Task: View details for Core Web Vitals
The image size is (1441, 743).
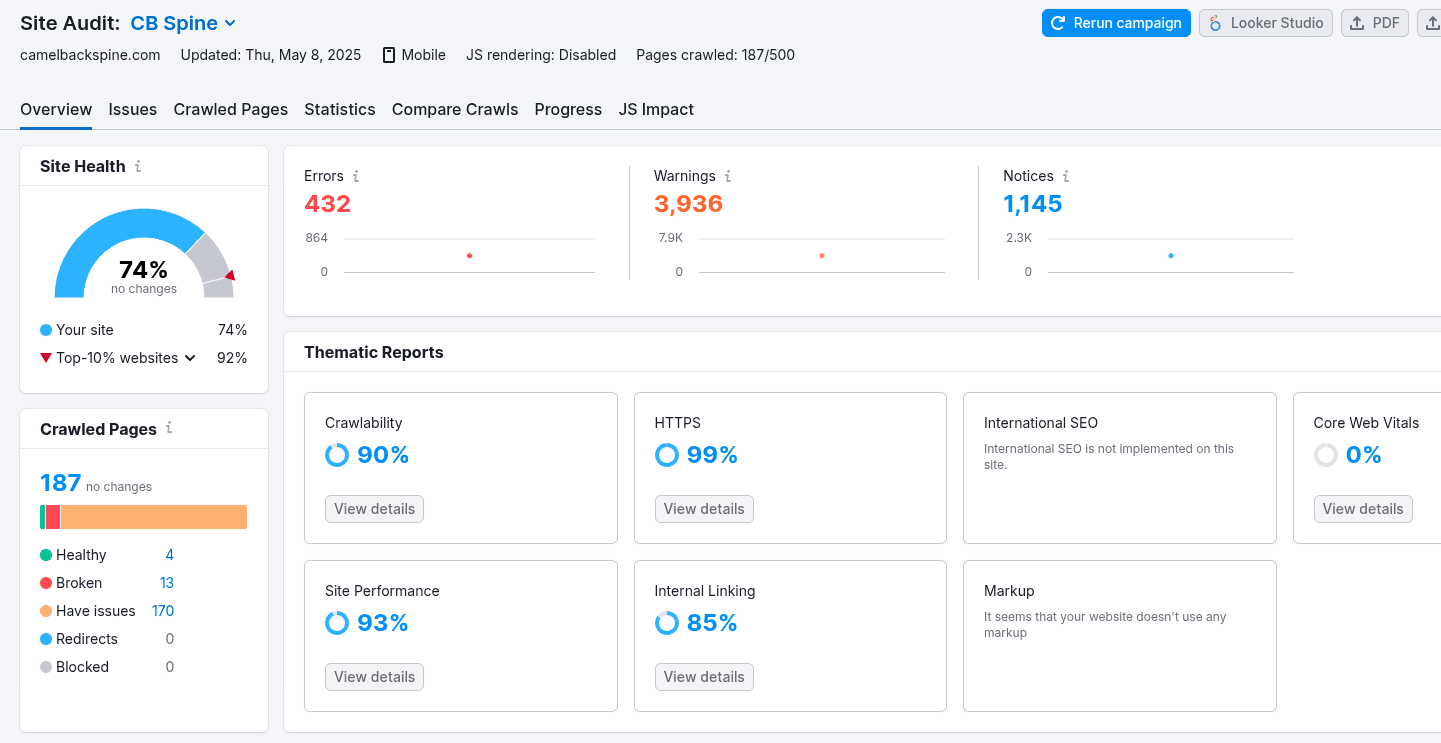Action: 1363,509
